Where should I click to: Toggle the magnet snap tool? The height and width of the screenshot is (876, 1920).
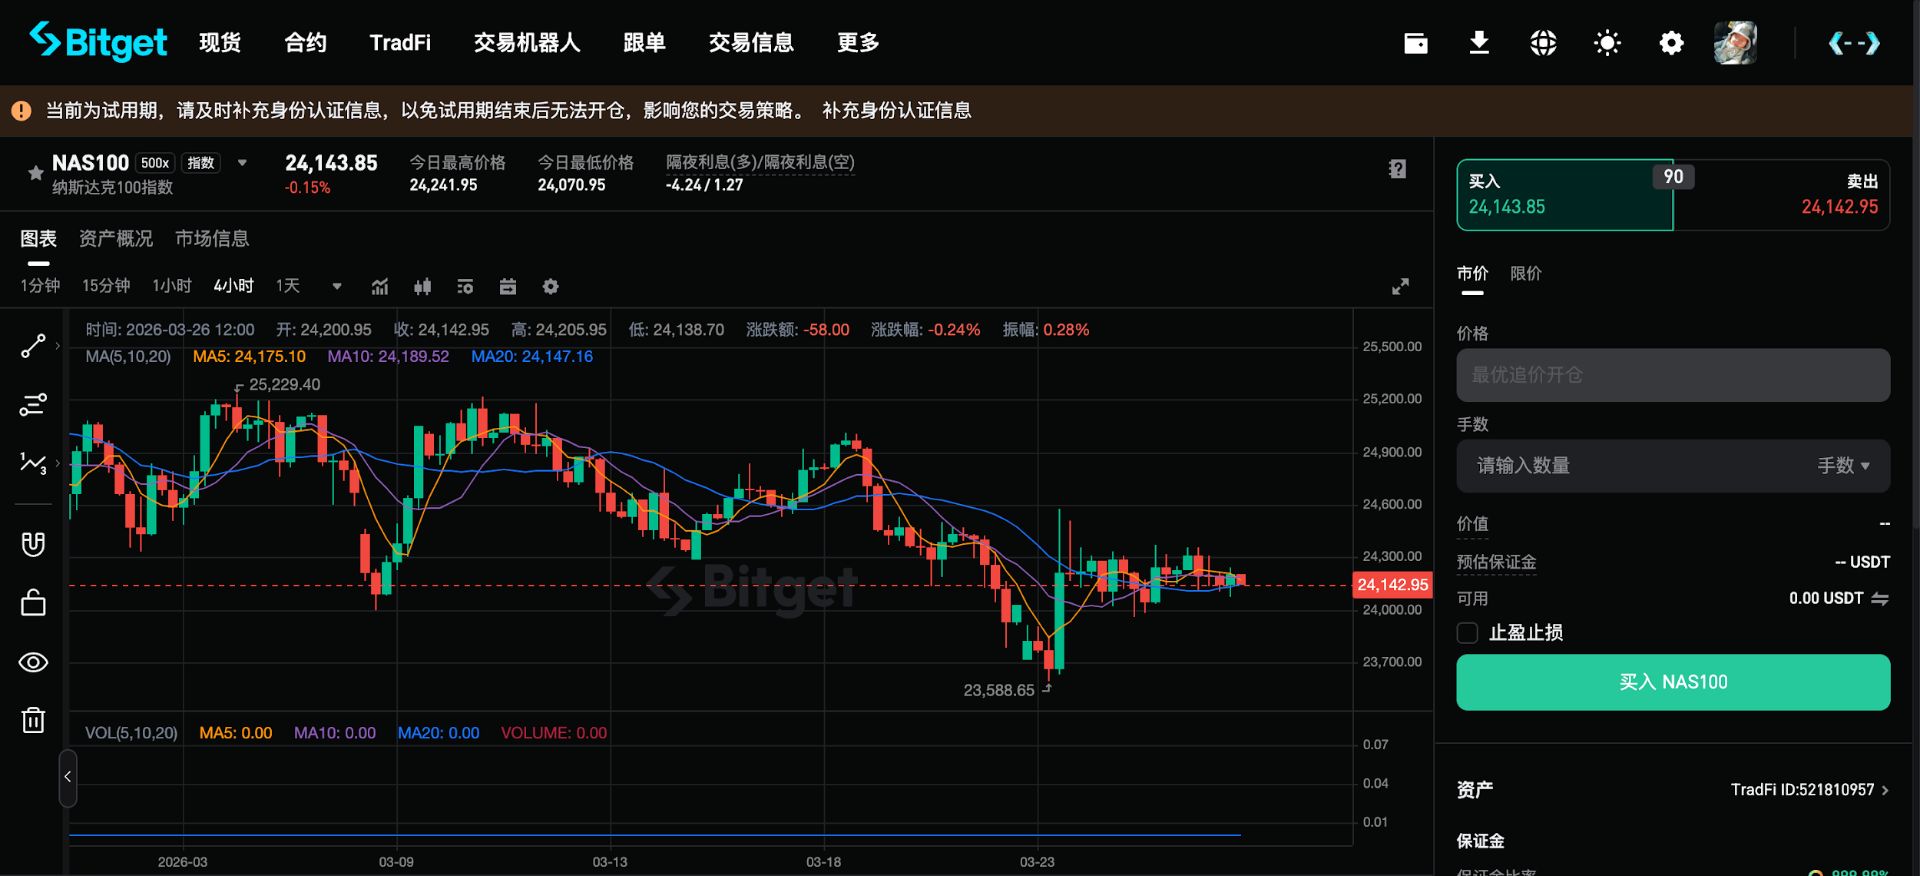pos(33,544)
